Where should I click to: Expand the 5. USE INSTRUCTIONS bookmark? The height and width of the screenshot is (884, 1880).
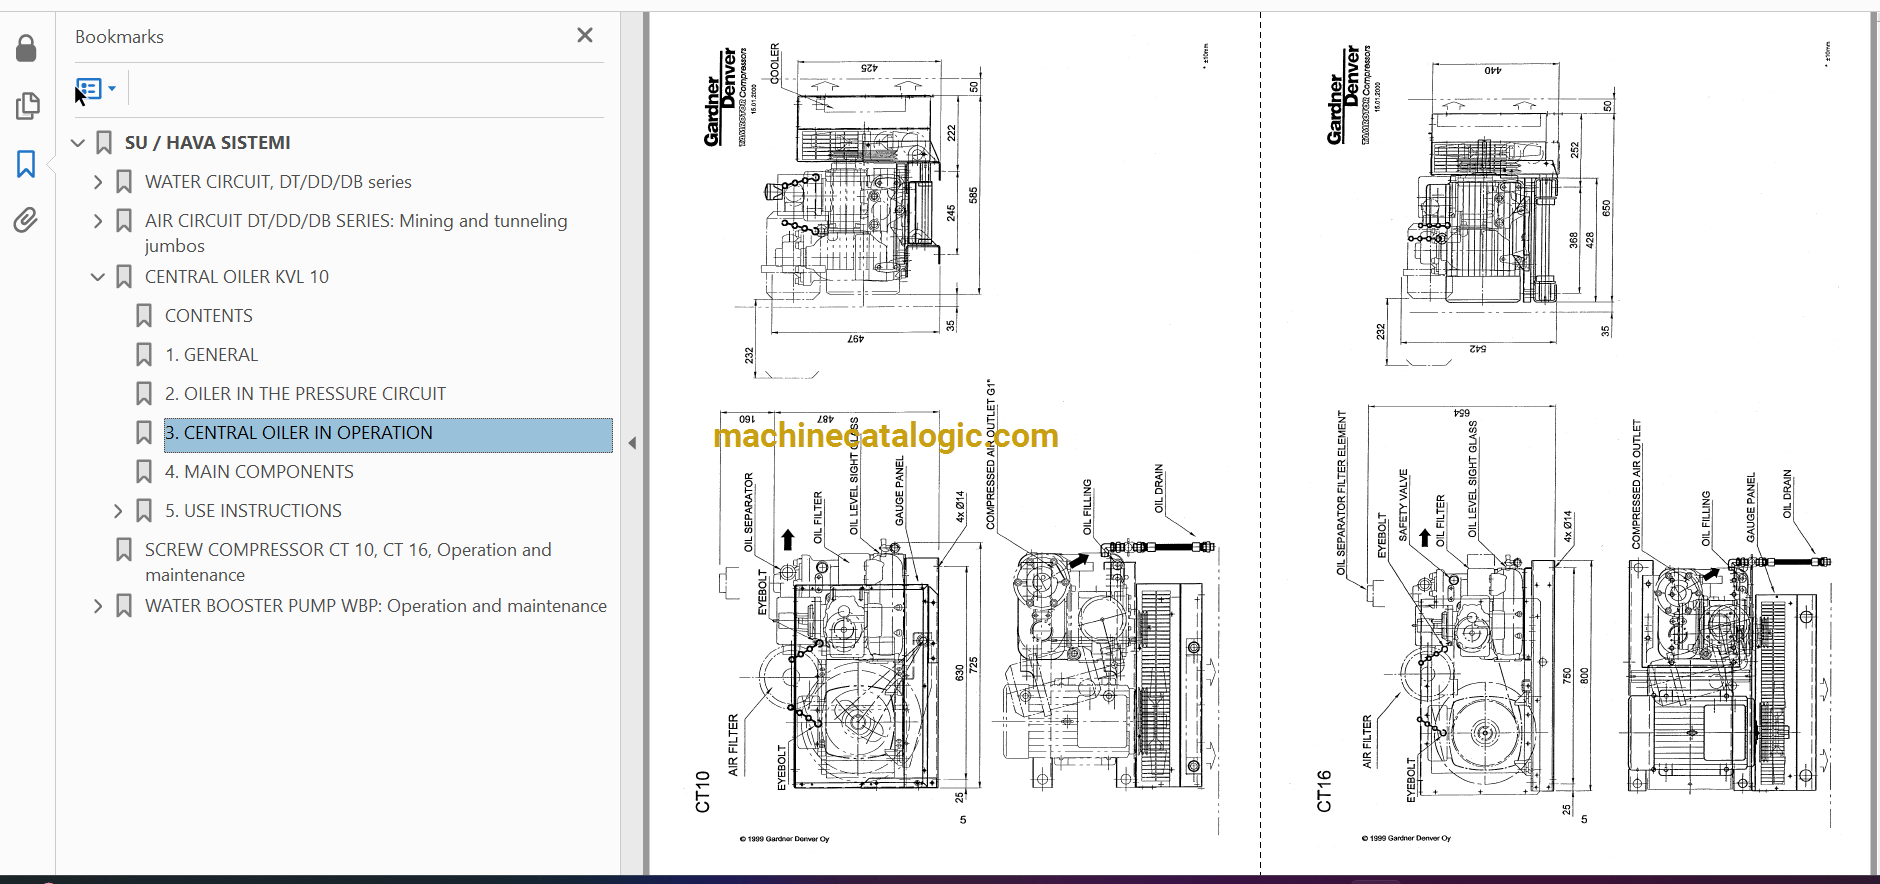tap(118, 511)
